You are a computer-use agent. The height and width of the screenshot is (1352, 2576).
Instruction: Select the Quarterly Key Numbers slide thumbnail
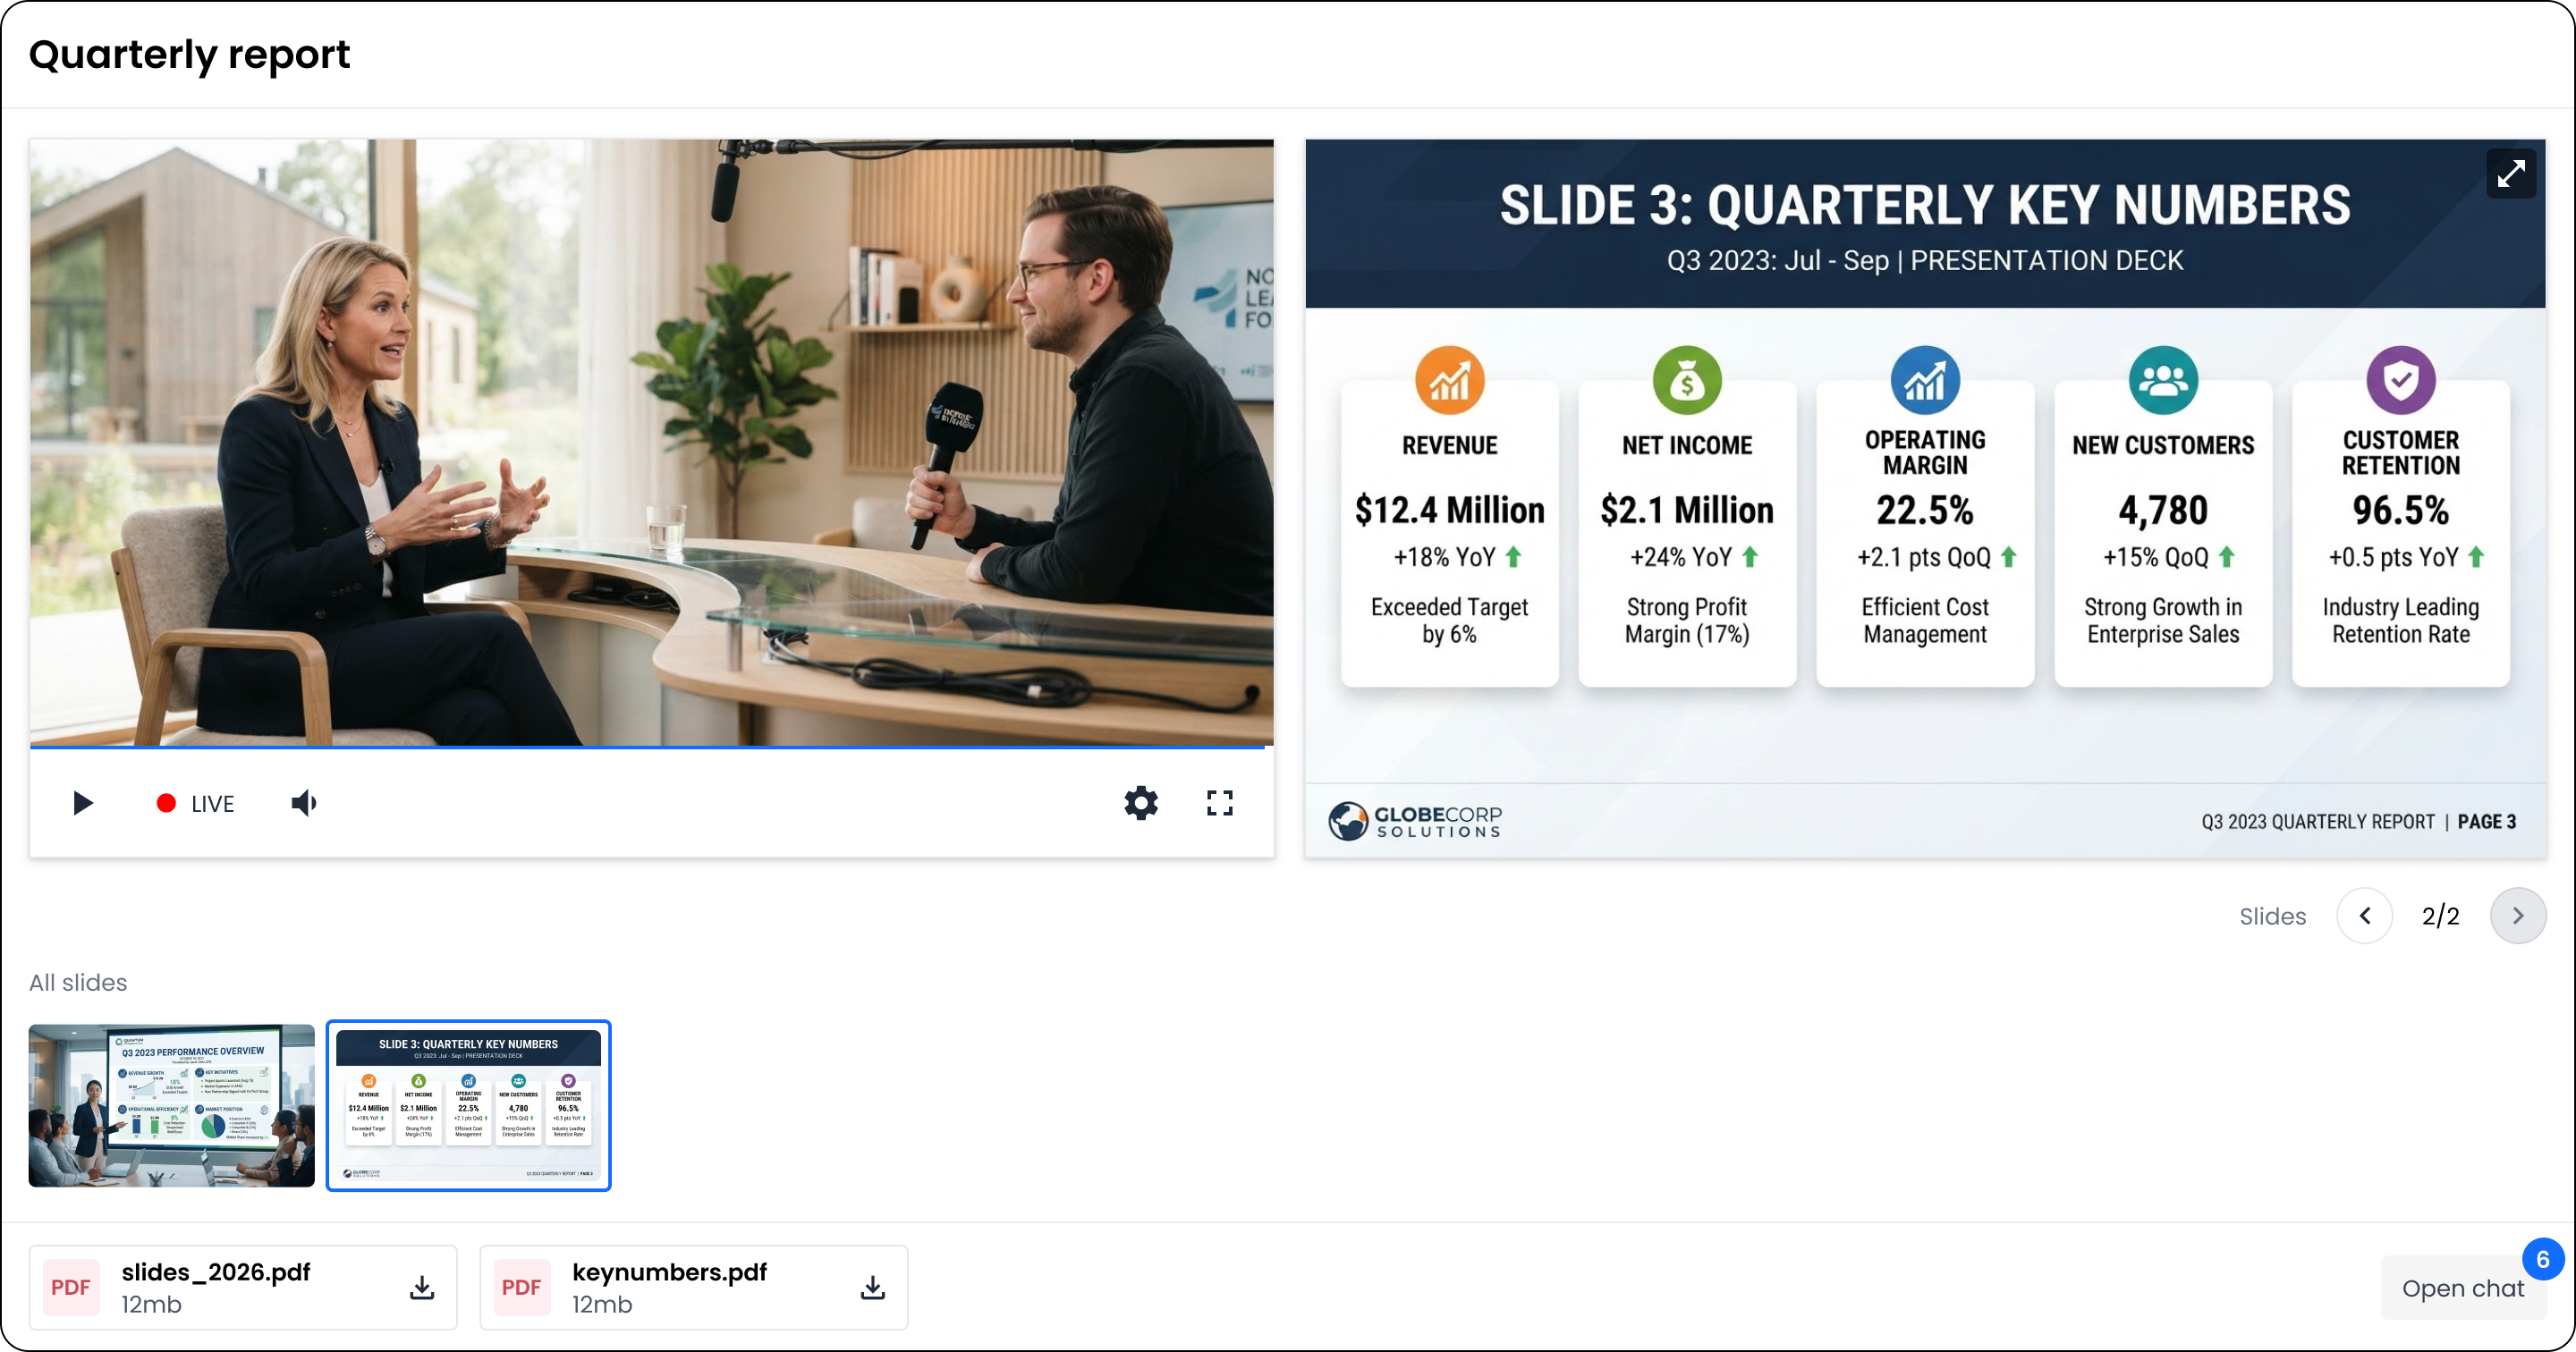pyautogui.click(x=469, y=1106)
